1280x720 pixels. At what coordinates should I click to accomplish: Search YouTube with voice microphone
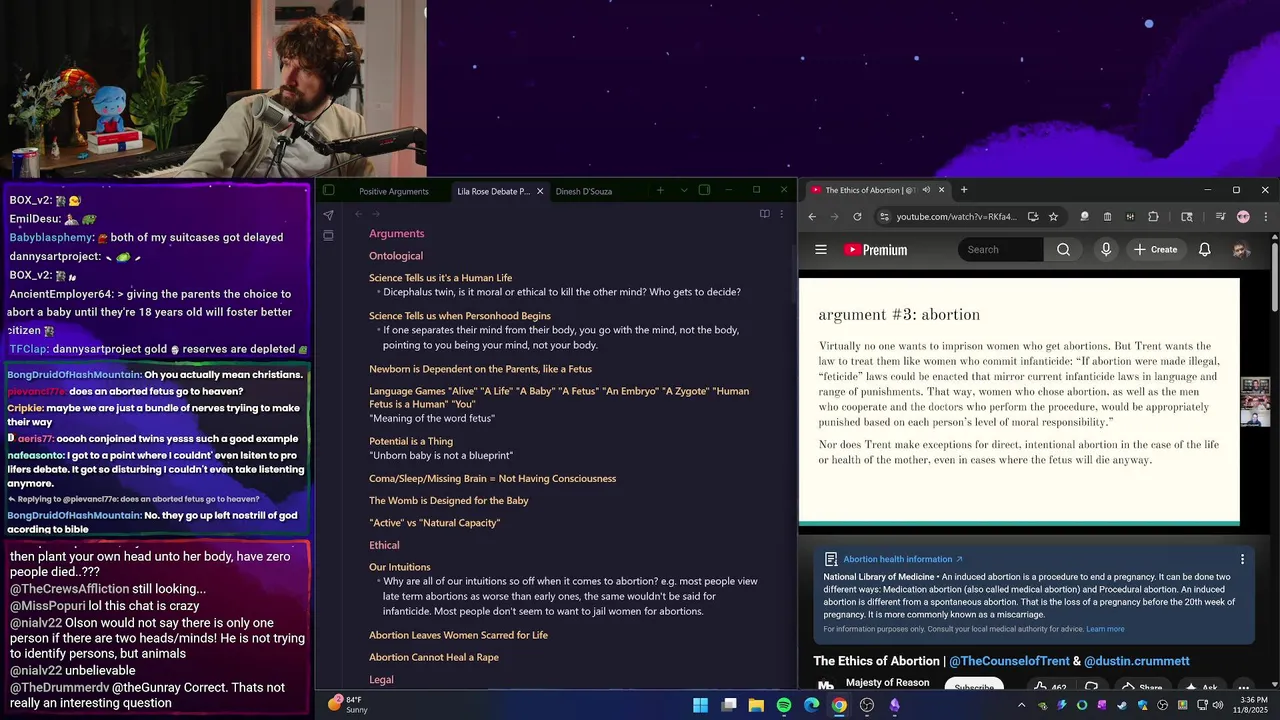pos(1106,250)
